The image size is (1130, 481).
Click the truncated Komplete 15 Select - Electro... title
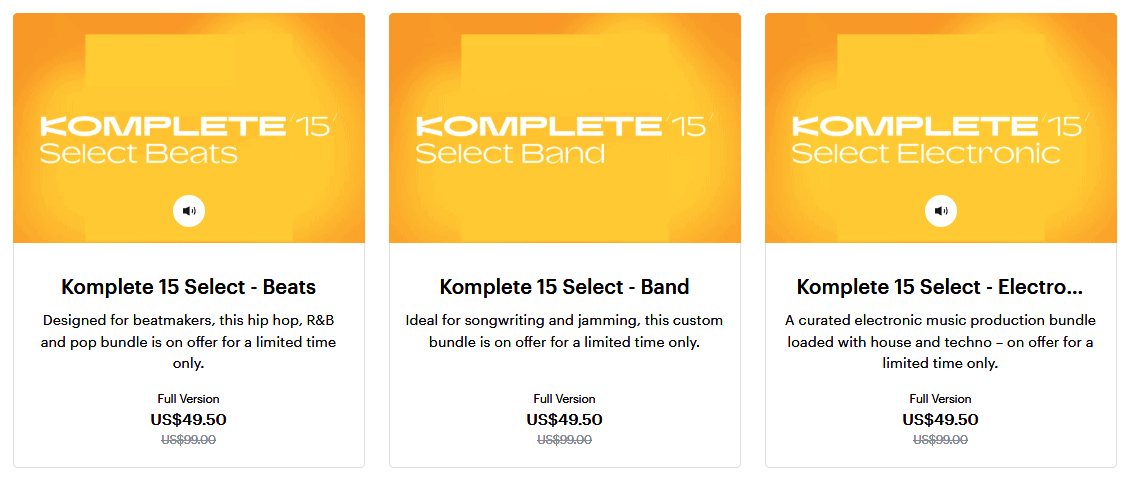click(940, 287)
